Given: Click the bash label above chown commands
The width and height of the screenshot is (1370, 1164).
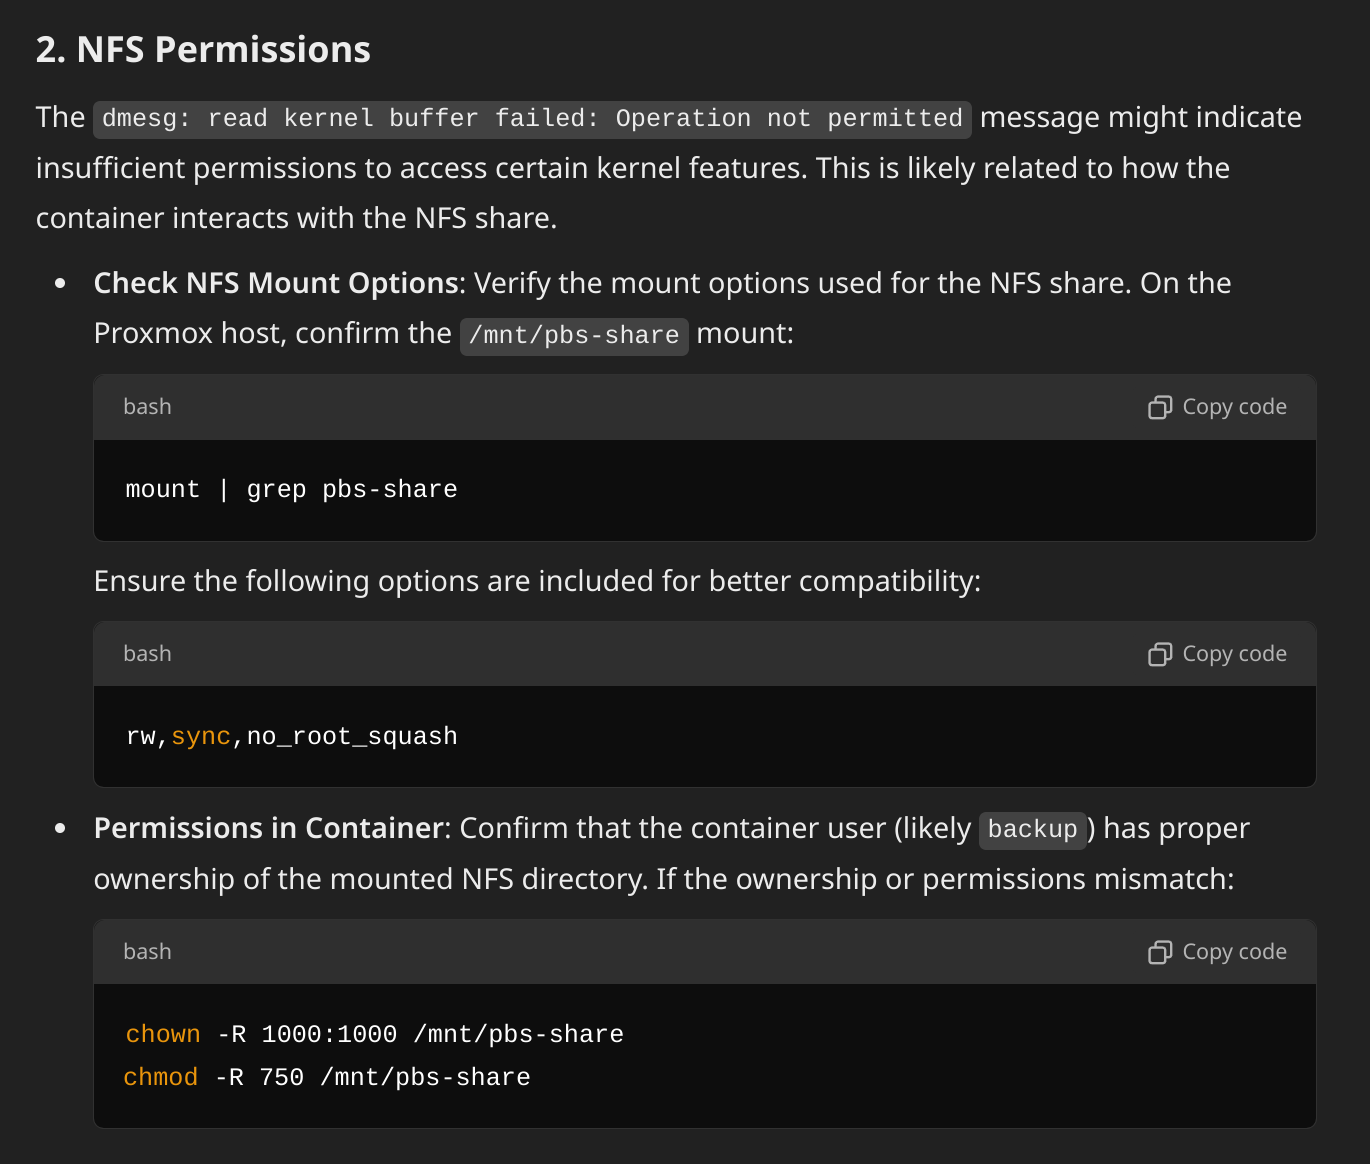Looking at the screenshot, I should [x=147, y=952].
